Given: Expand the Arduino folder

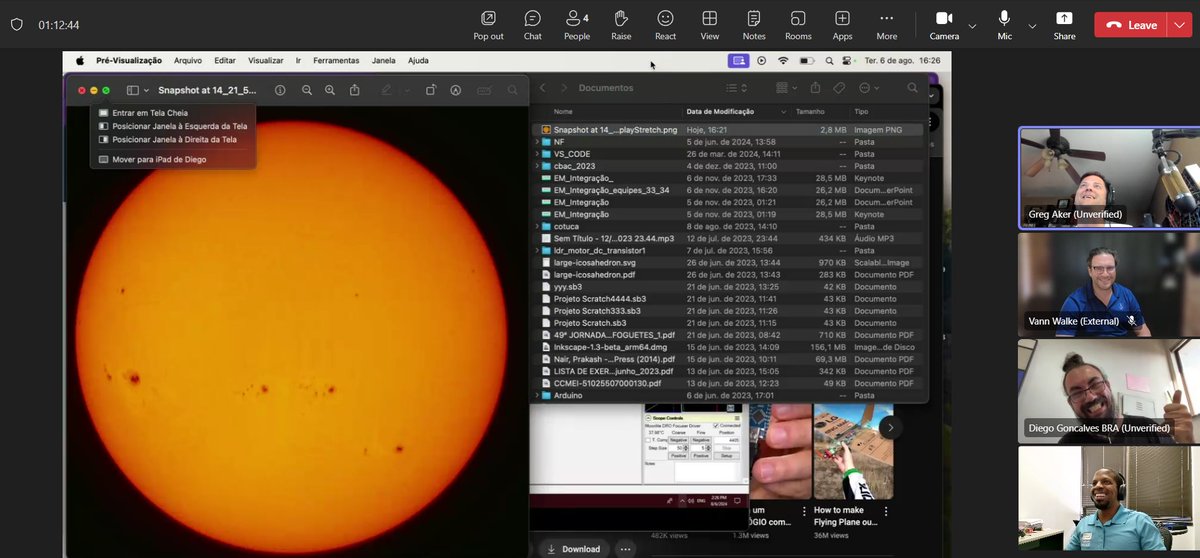Looking at the screenshot, I should tap(537, 395).
